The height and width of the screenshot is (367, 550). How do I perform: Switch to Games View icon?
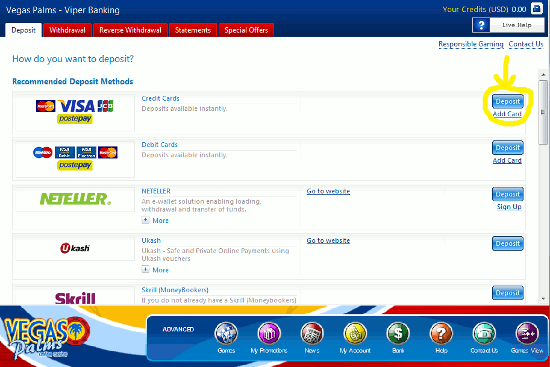527,333
